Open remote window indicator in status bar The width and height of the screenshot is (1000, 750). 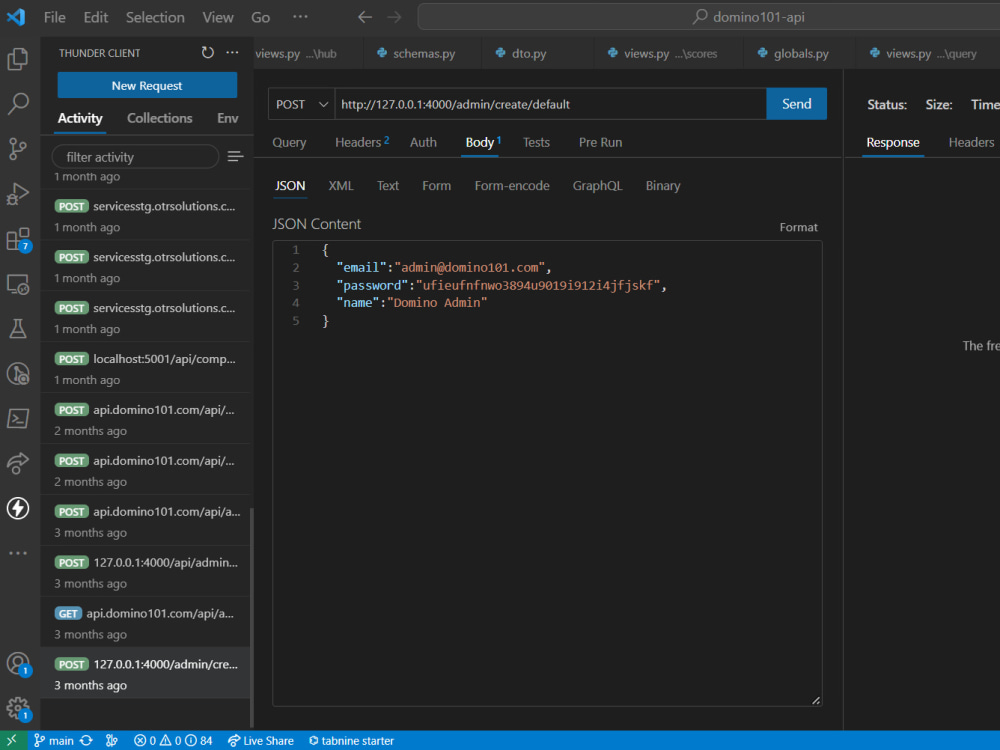[12, 740]
